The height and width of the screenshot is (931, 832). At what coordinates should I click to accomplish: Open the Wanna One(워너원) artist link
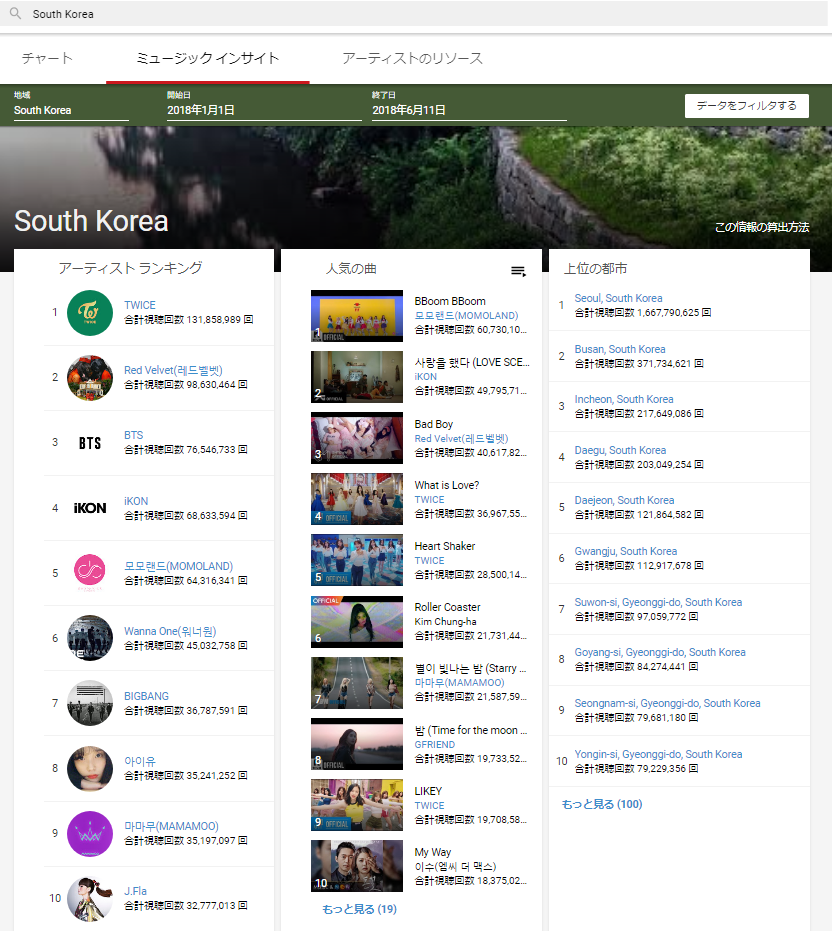pos(170,631)
